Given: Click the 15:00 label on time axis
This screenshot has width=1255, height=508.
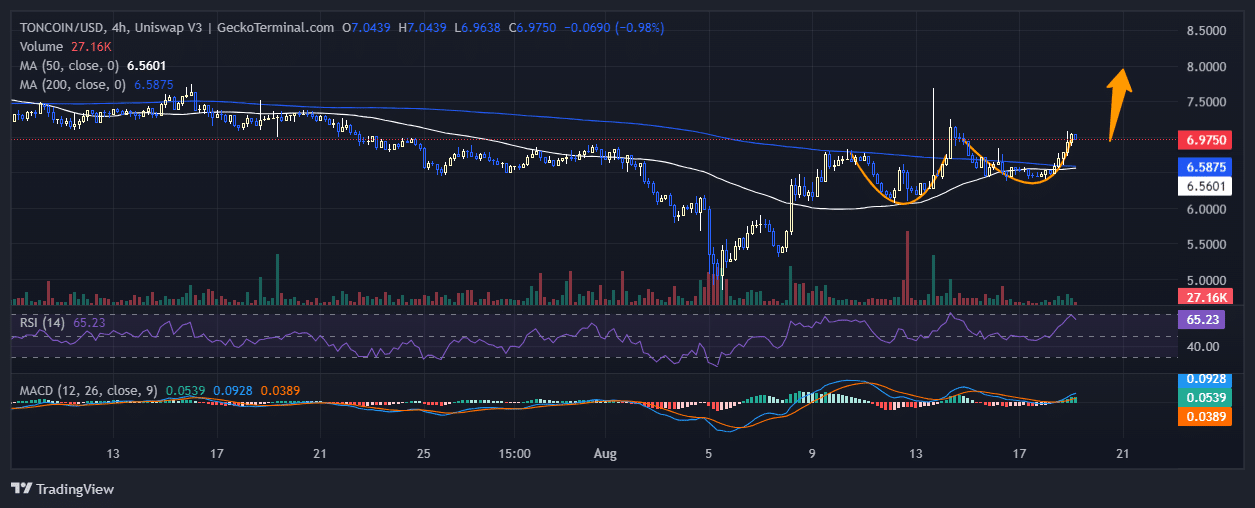Looking at the screenshot, I should pos(514,453).
